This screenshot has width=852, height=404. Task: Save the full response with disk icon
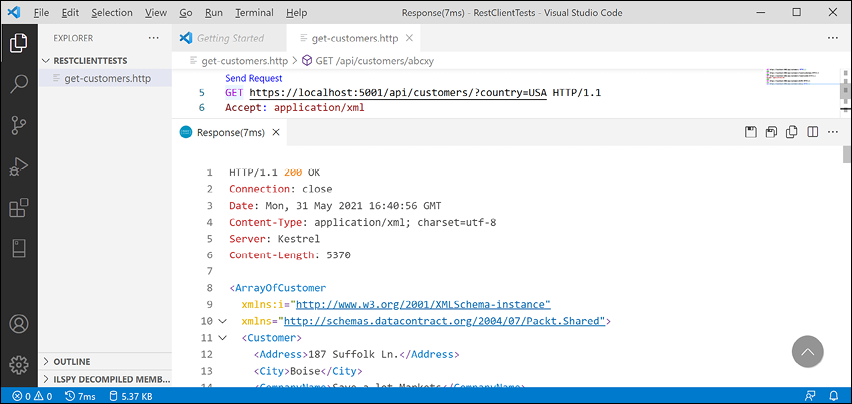point(751,132)
